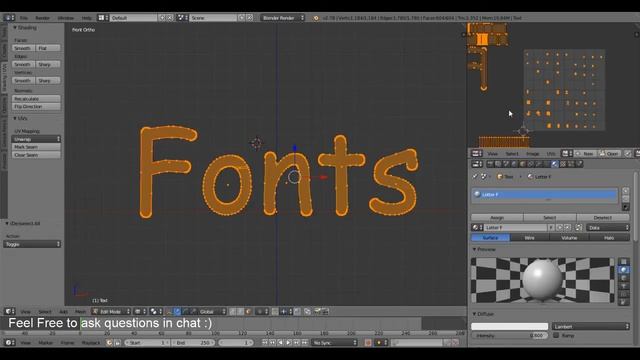Toggle the 3D manipulator widget

[x=168, y=311]
